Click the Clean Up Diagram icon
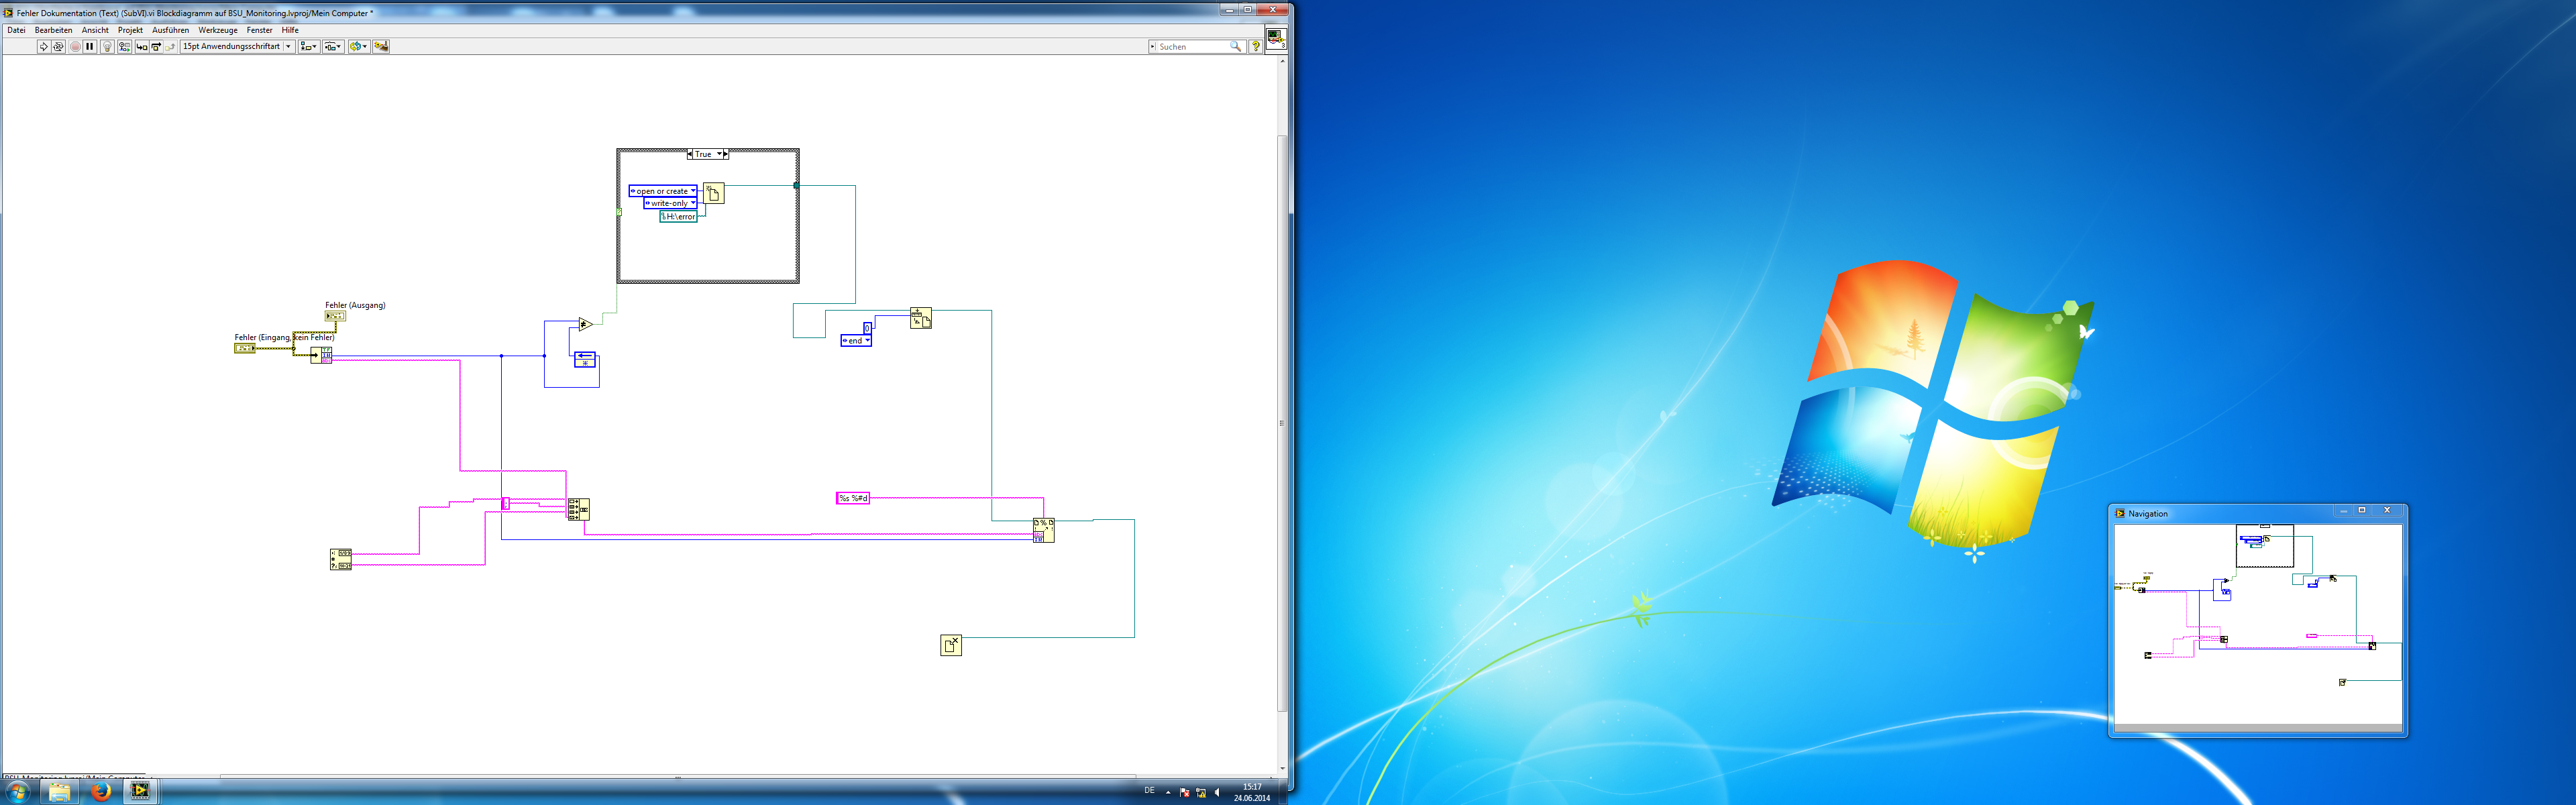The height and width of the screenshot is (805, 2576). [381, 47]
